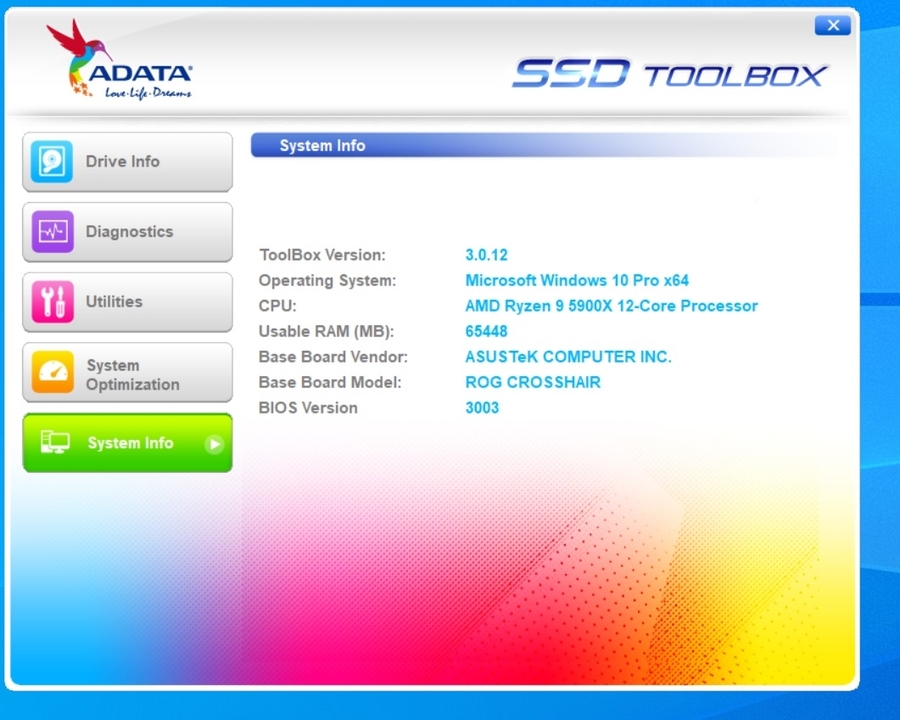Click the System Info panel header
Image resolution: width=900 pixels, height=720 pixels.
(x=543, y=145)
